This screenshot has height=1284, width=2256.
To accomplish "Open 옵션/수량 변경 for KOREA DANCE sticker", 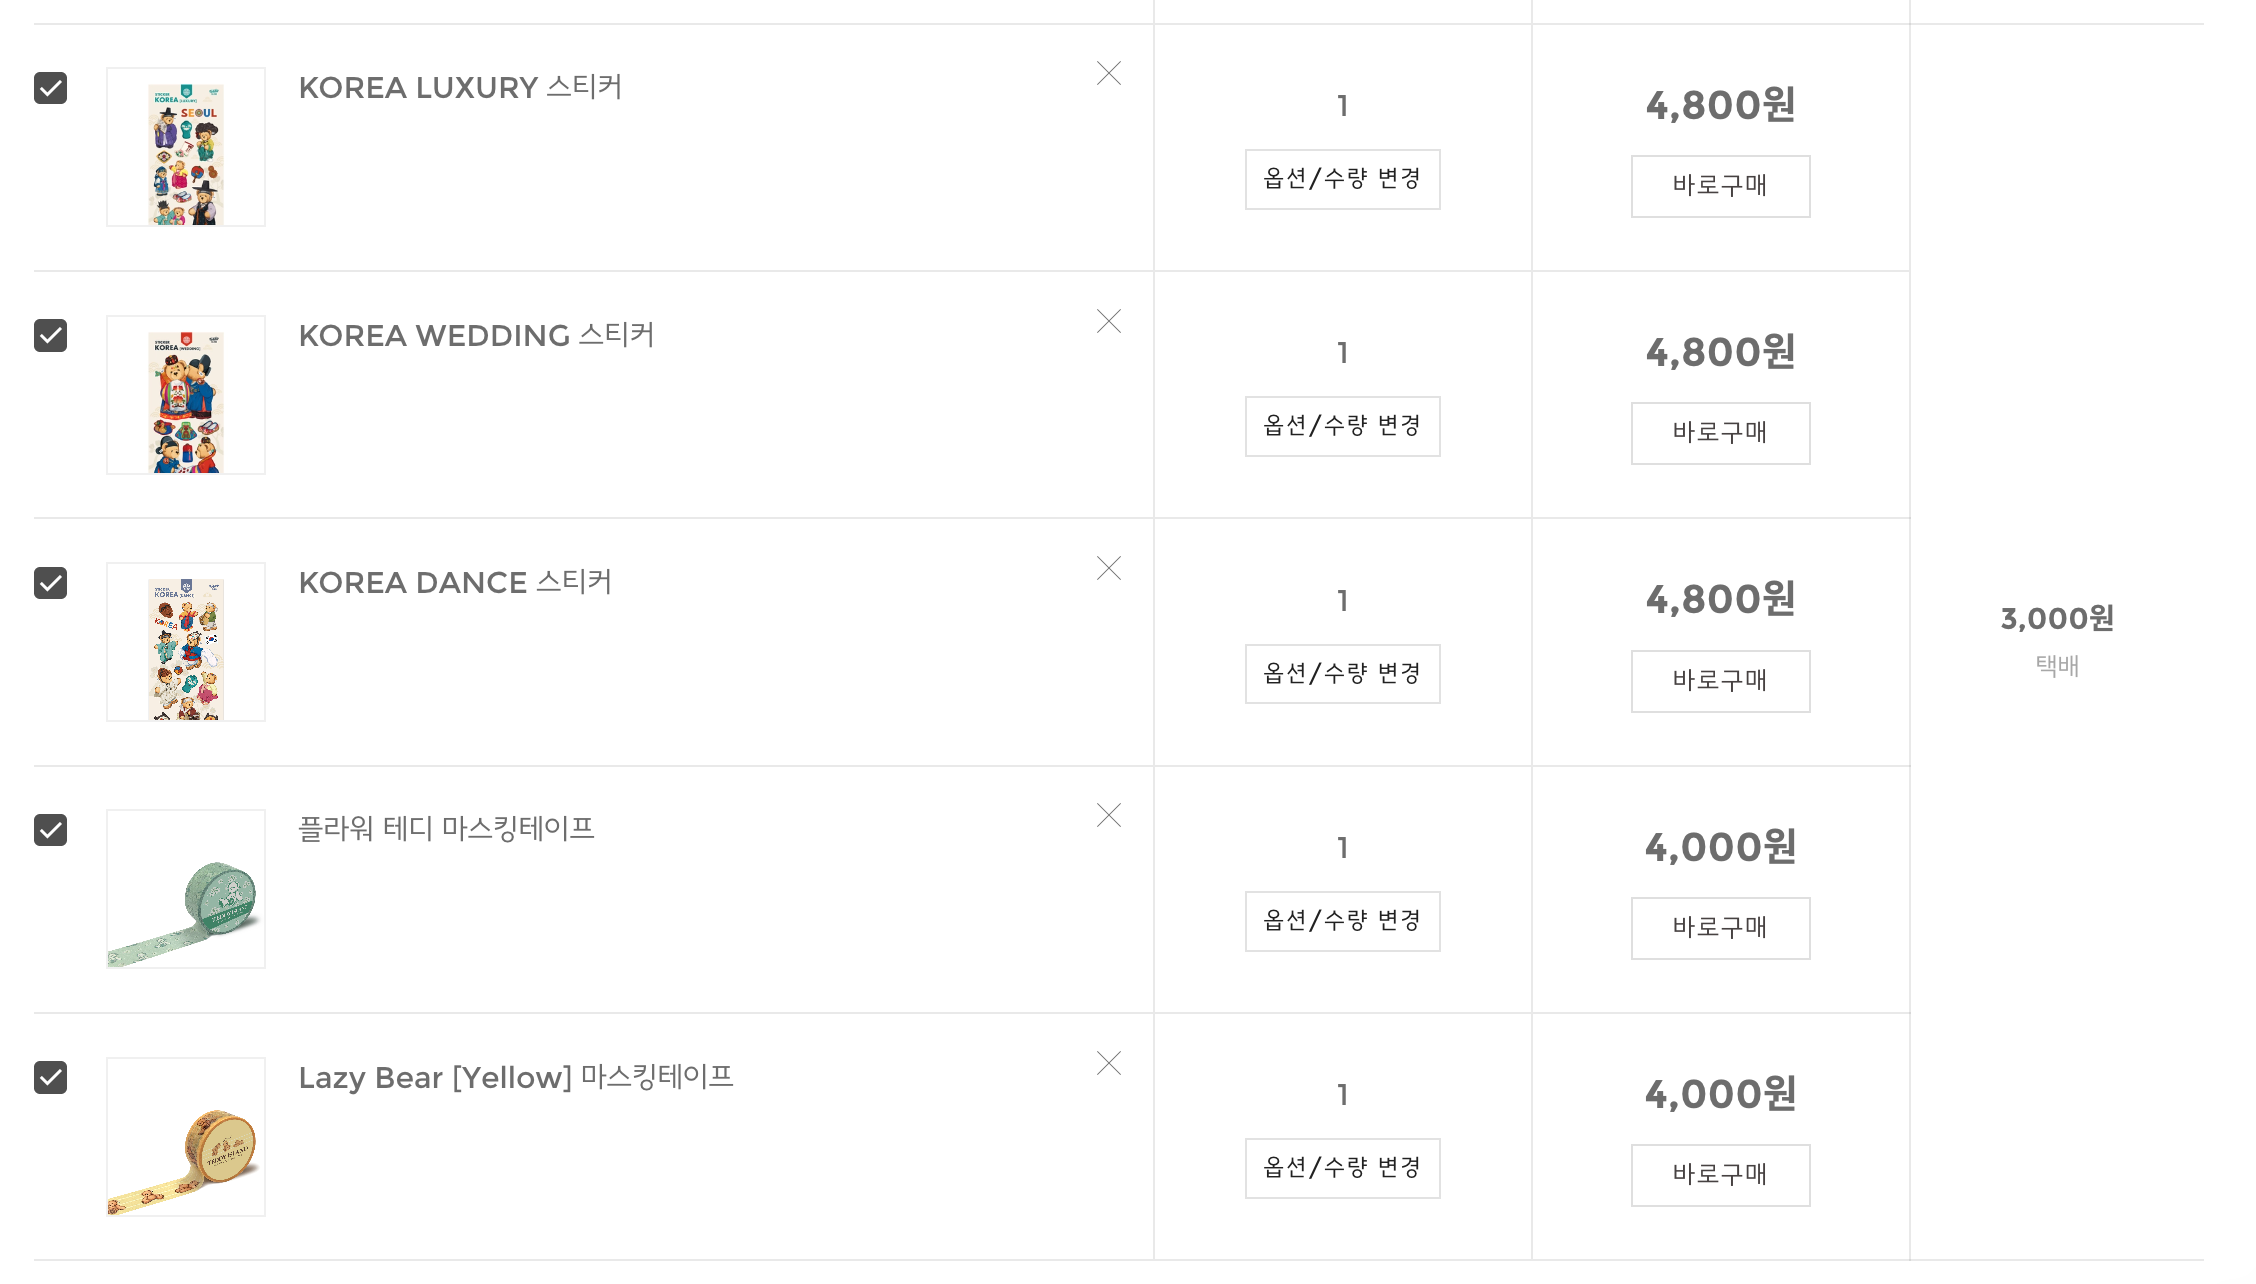I will tap(1342, 674).
